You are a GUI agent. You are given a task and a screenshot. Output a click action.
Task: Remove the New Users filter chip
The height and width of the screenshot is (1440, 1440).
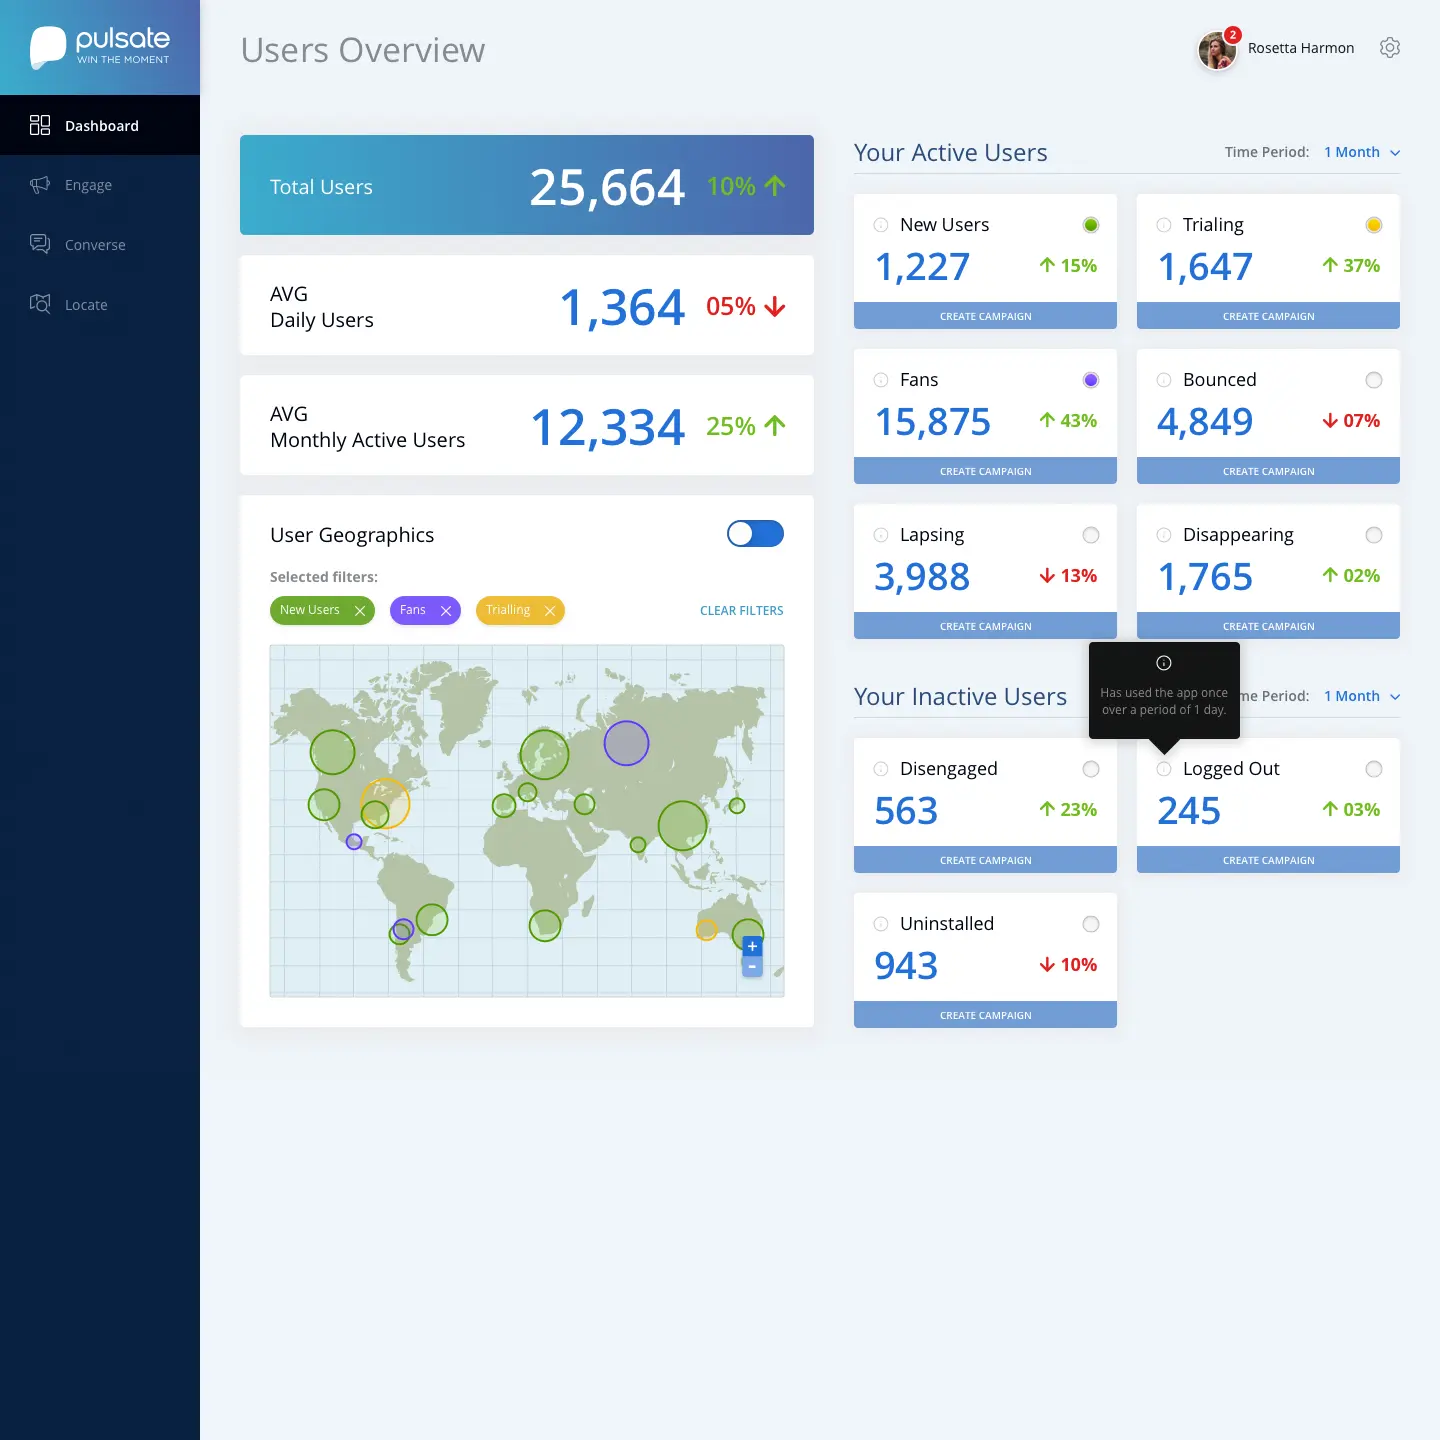coord(360,611)
